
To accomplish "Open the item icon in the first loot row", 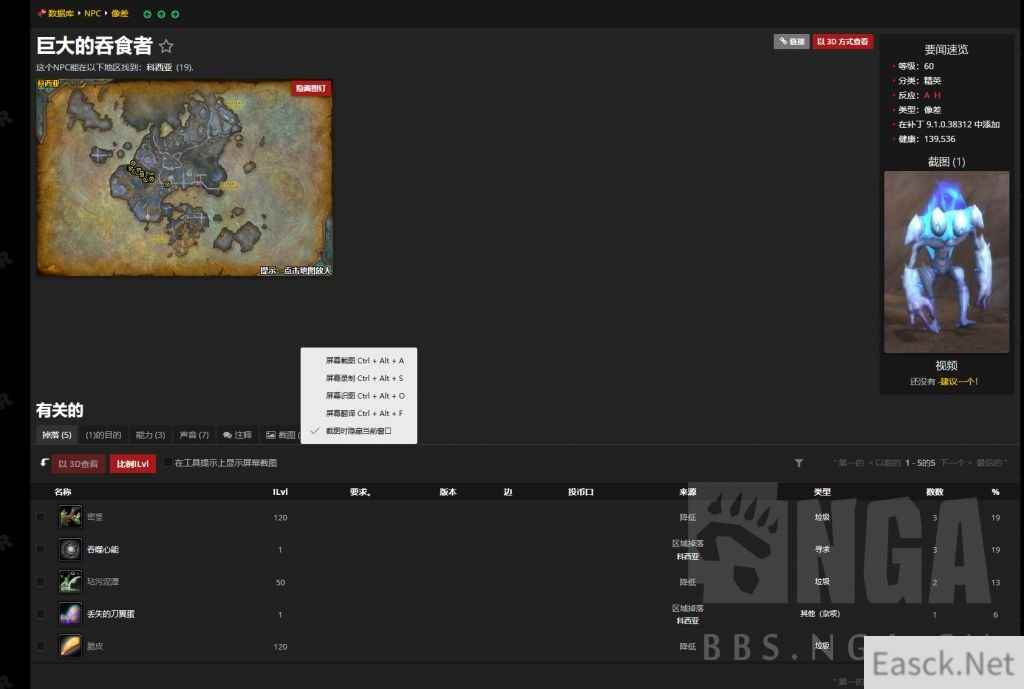I will [70, 517].
